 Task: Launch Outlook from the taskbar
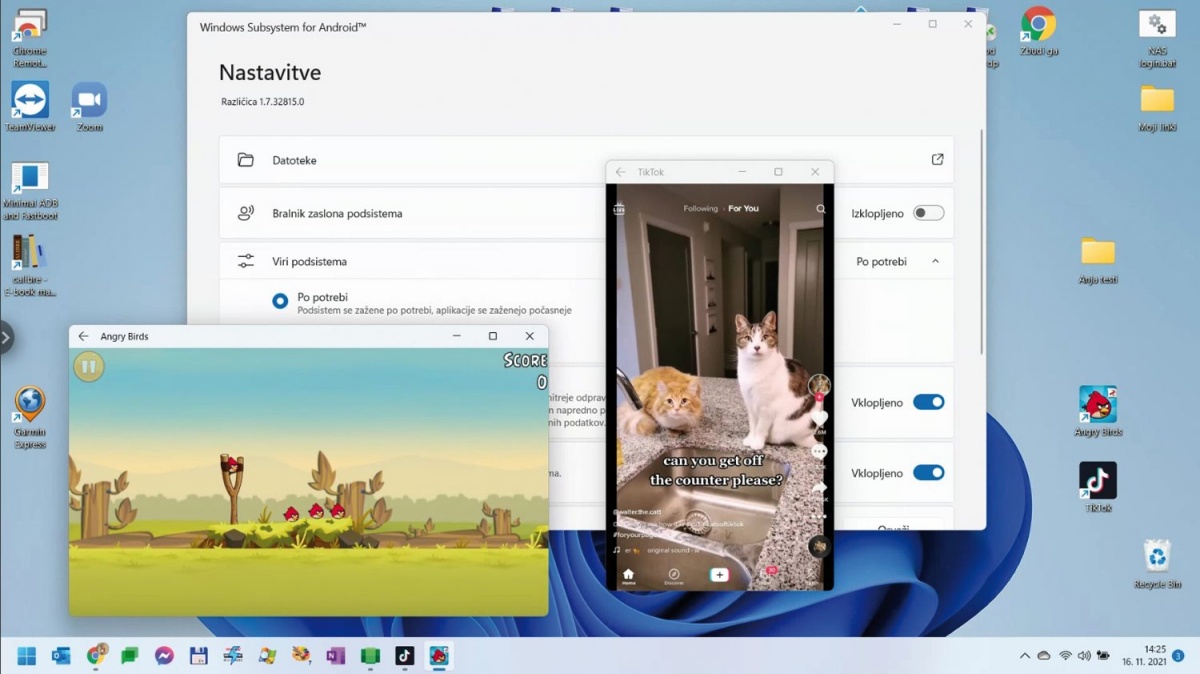point(61,656)
